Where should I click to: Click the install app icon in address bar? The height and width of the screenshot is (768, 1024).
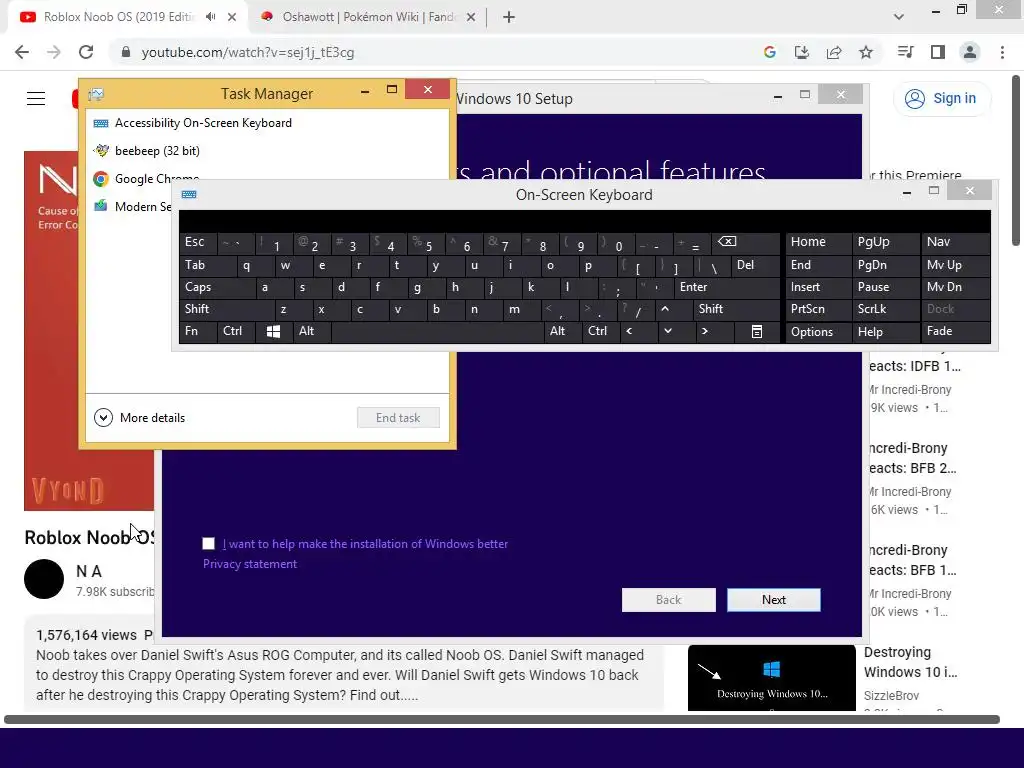(802, 52)
